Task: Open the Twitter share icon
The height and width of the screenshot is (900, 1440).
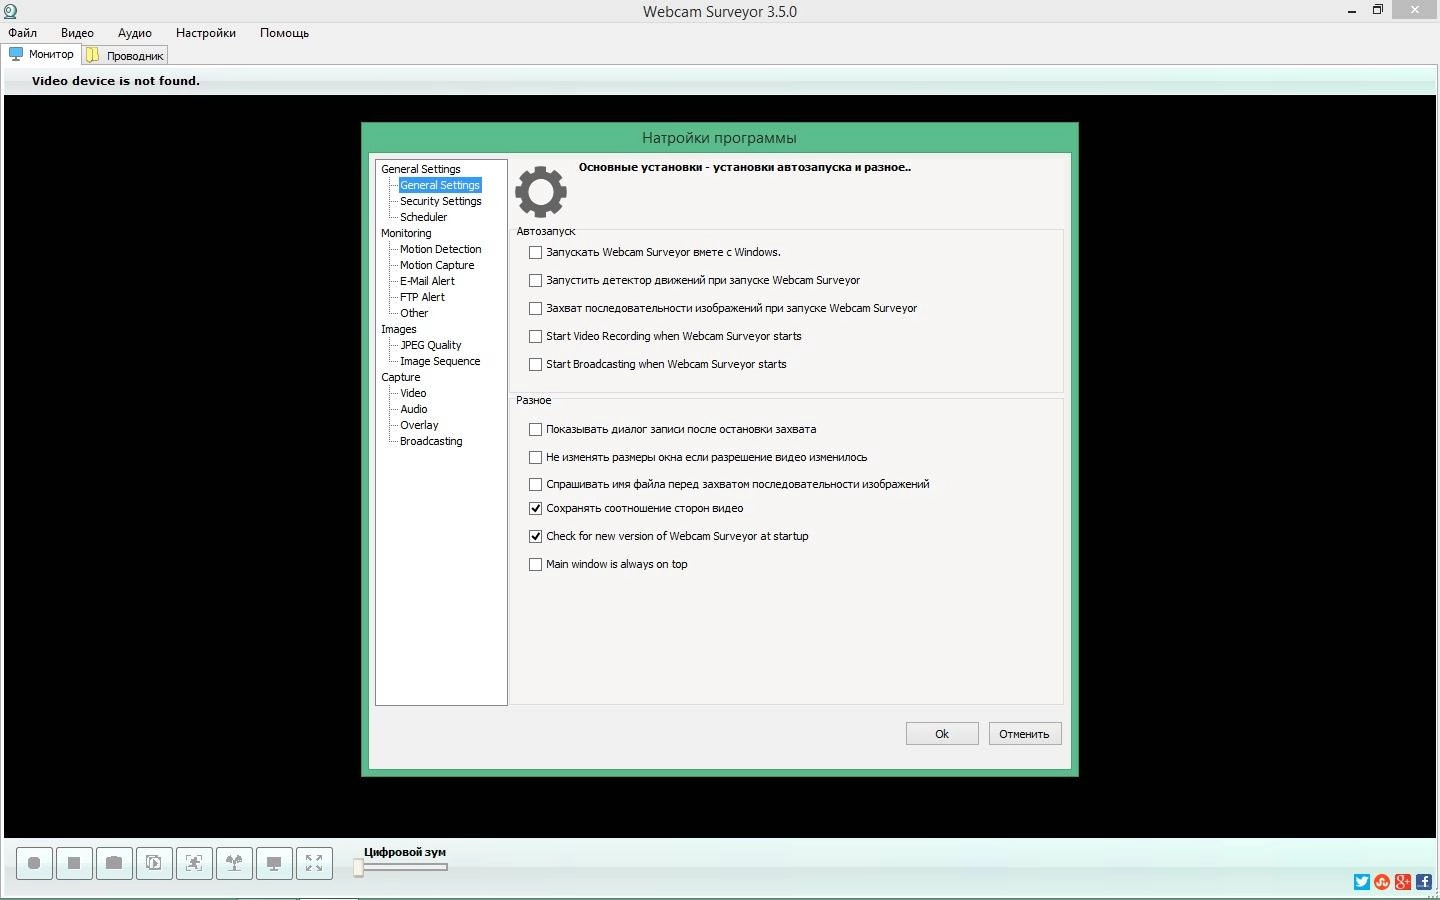Action: [1361, 882]
